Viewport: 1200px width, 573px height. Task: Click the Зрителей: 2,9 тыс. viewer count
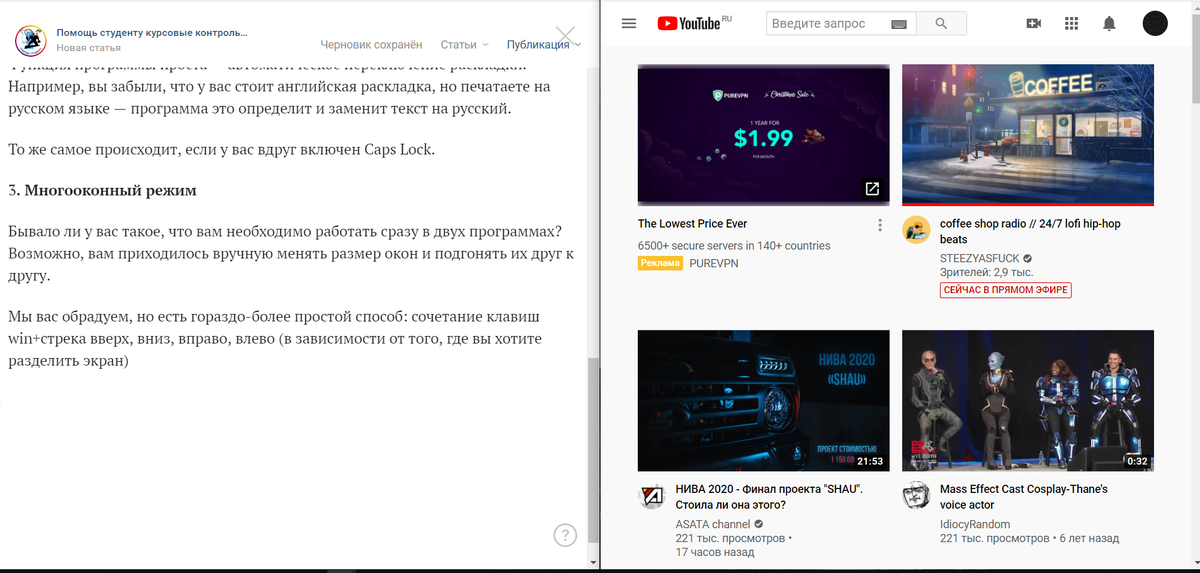(x=987, y=272)
